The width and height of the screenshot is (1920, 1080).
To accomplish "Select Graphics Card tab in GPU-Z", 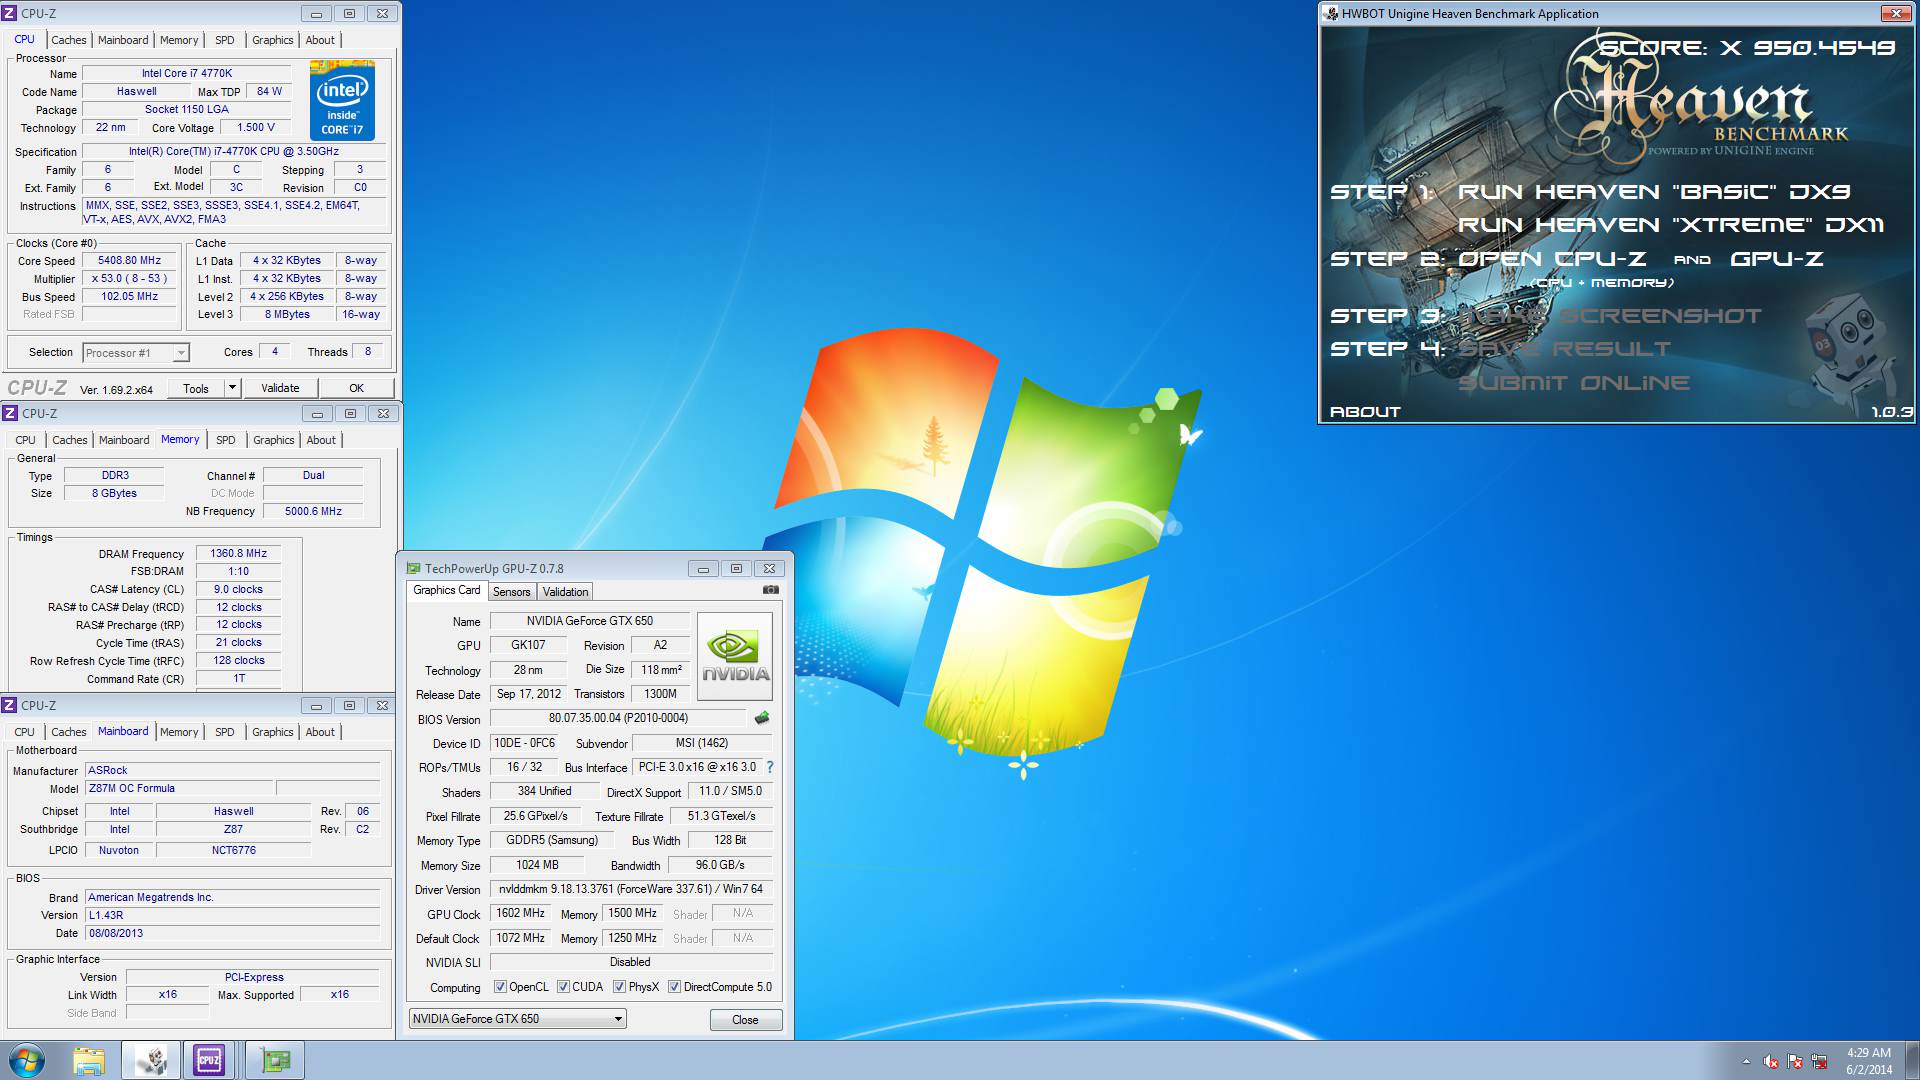I will point(447,590).
